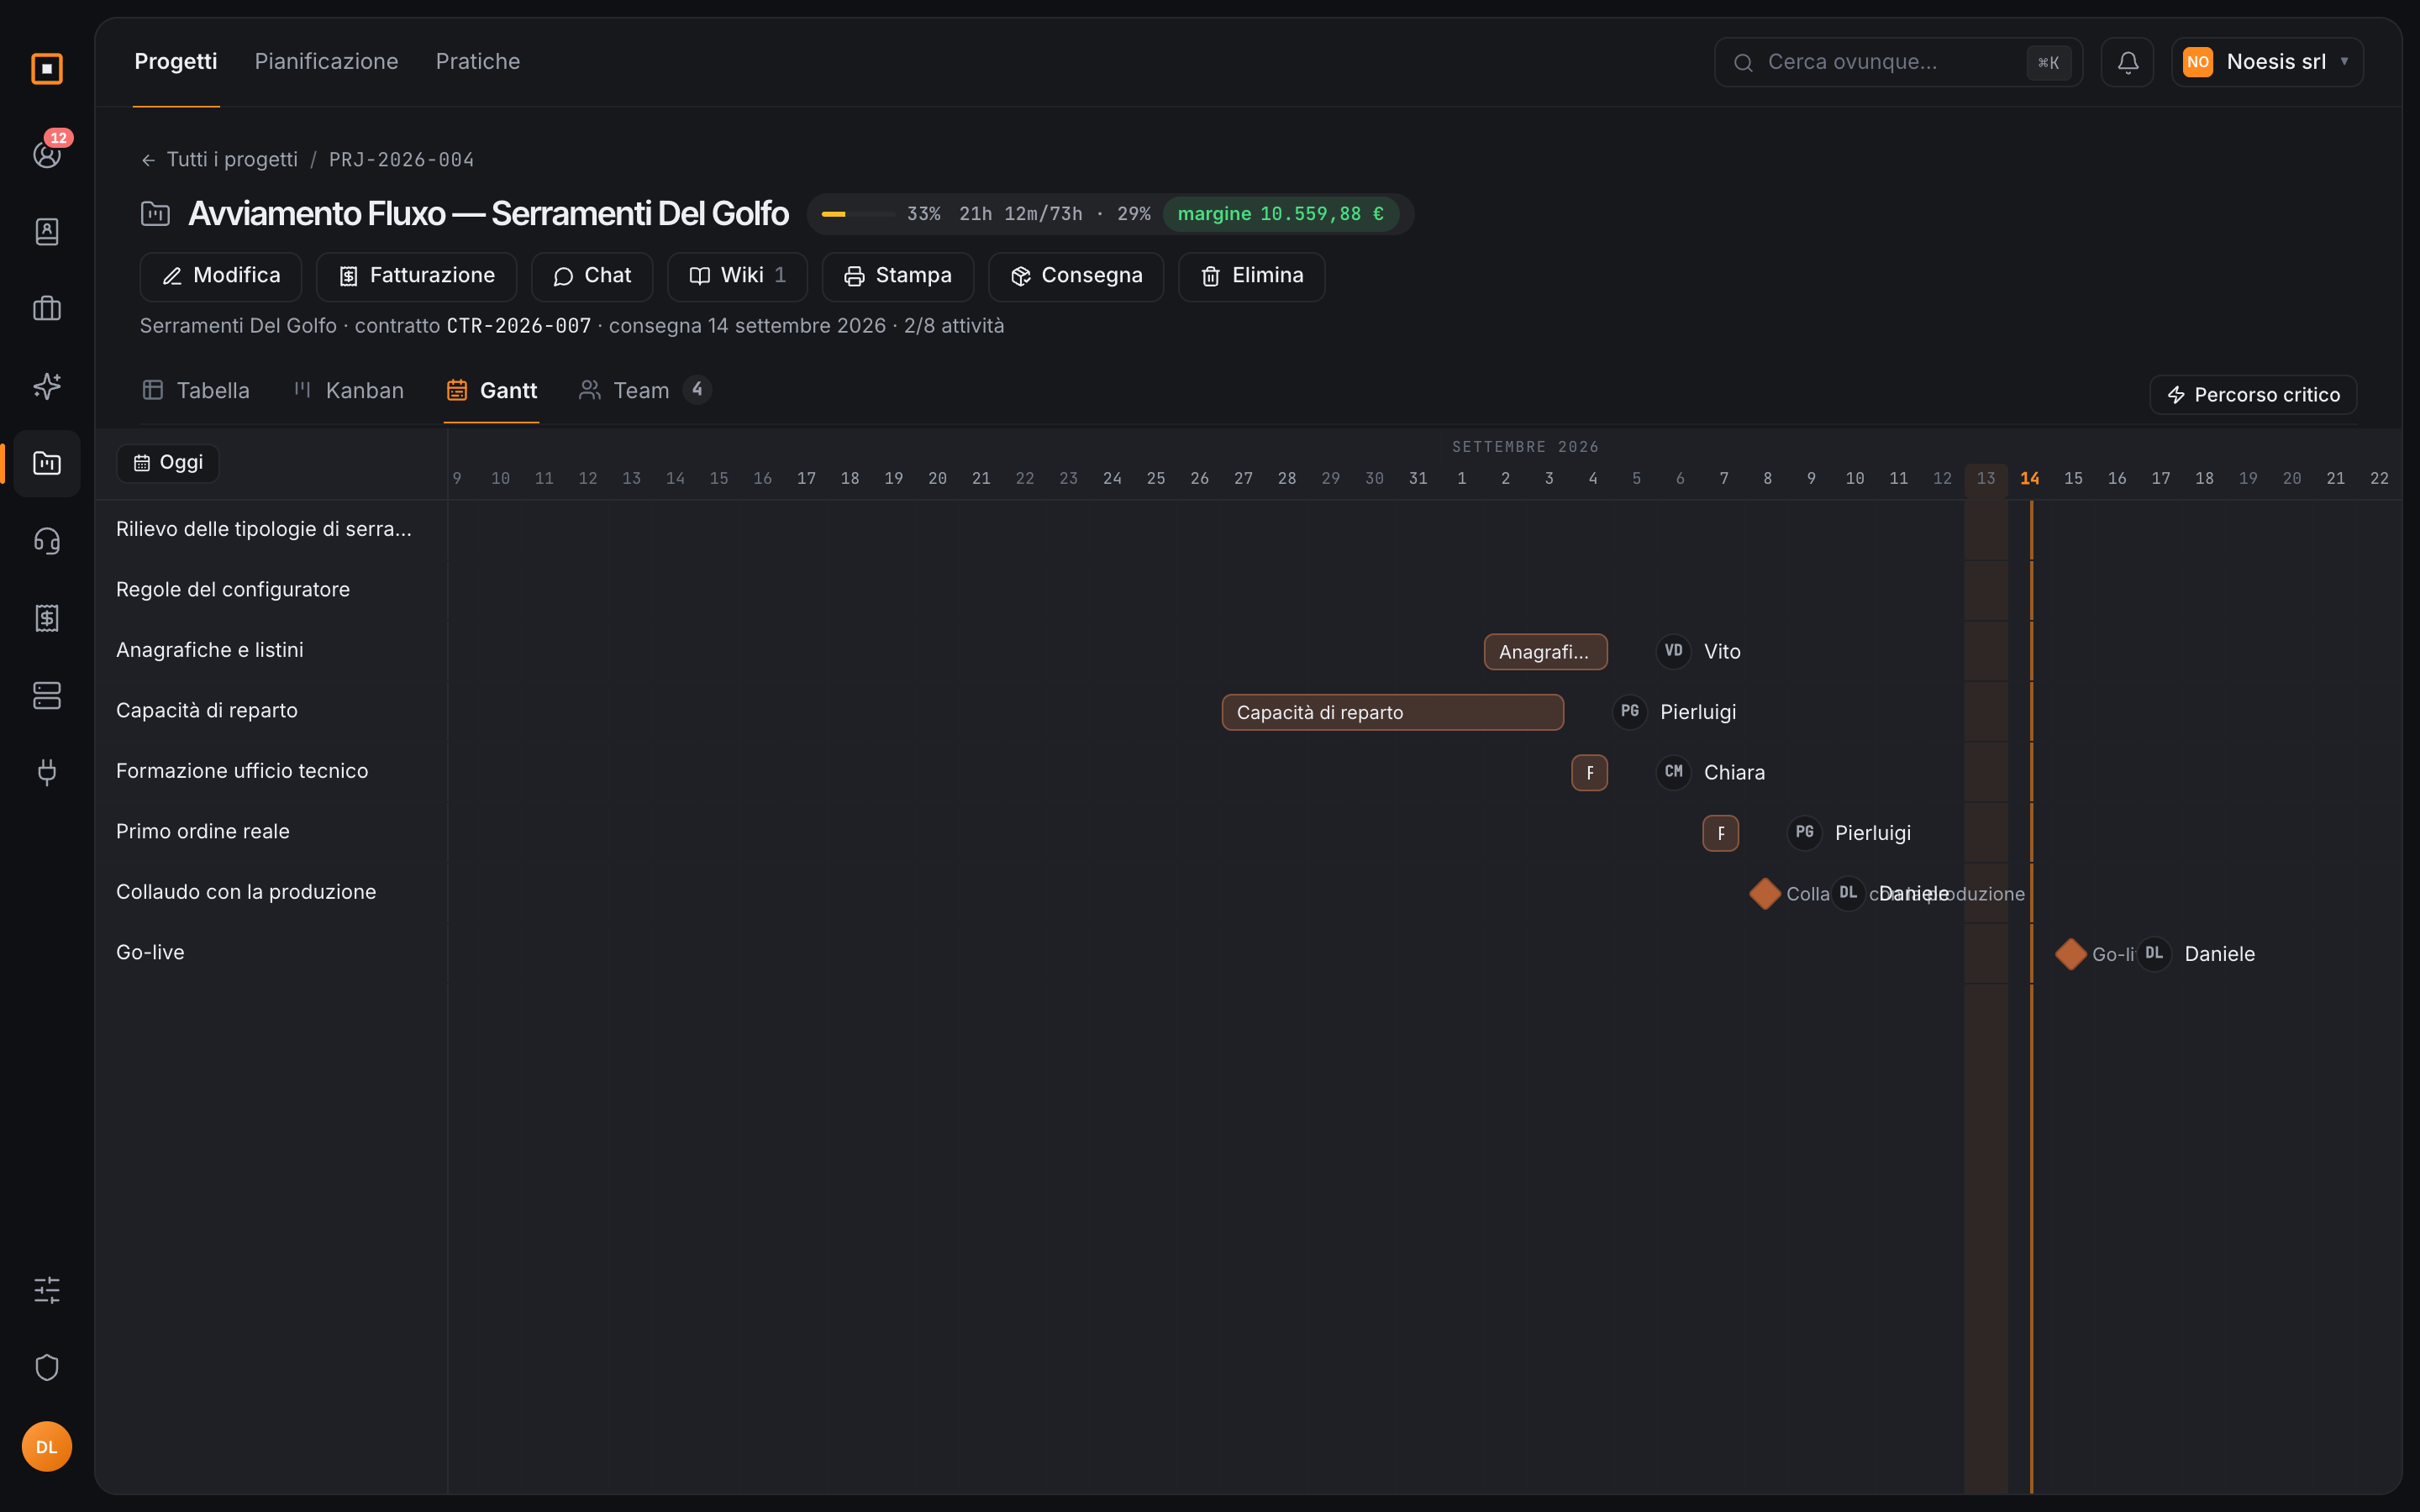Click the Go-live milestone diamond
This screenshot has height=1512, width=2420.
(2070, 954)
